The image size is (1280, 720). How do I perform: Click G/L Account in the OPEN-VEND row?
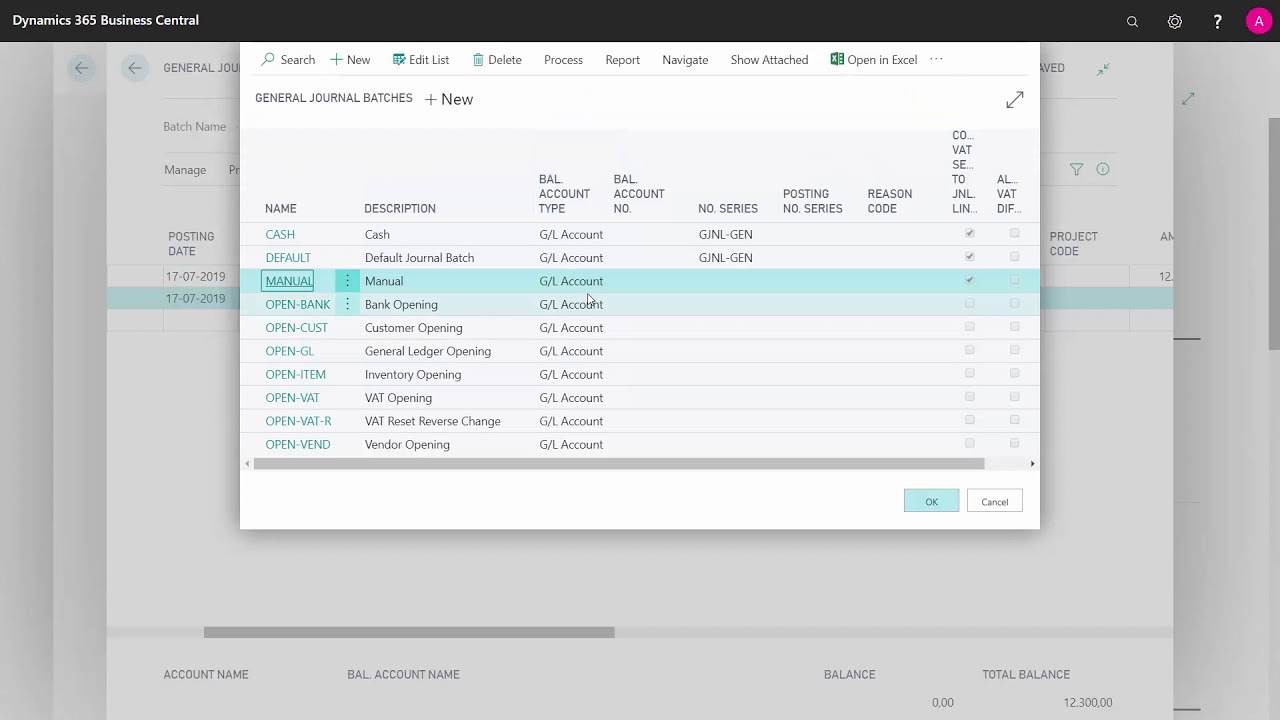(x=571, y=444)
